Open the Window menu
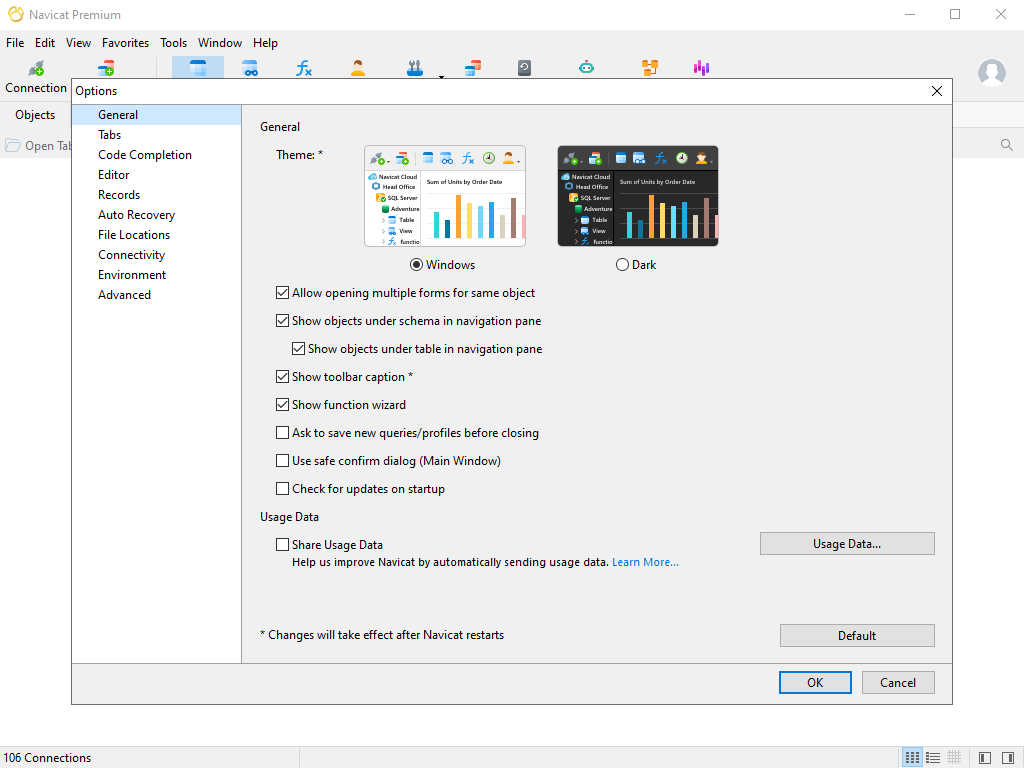This screenshot has height=768, width=1024. pyautogui.click(x=220, y=42)
